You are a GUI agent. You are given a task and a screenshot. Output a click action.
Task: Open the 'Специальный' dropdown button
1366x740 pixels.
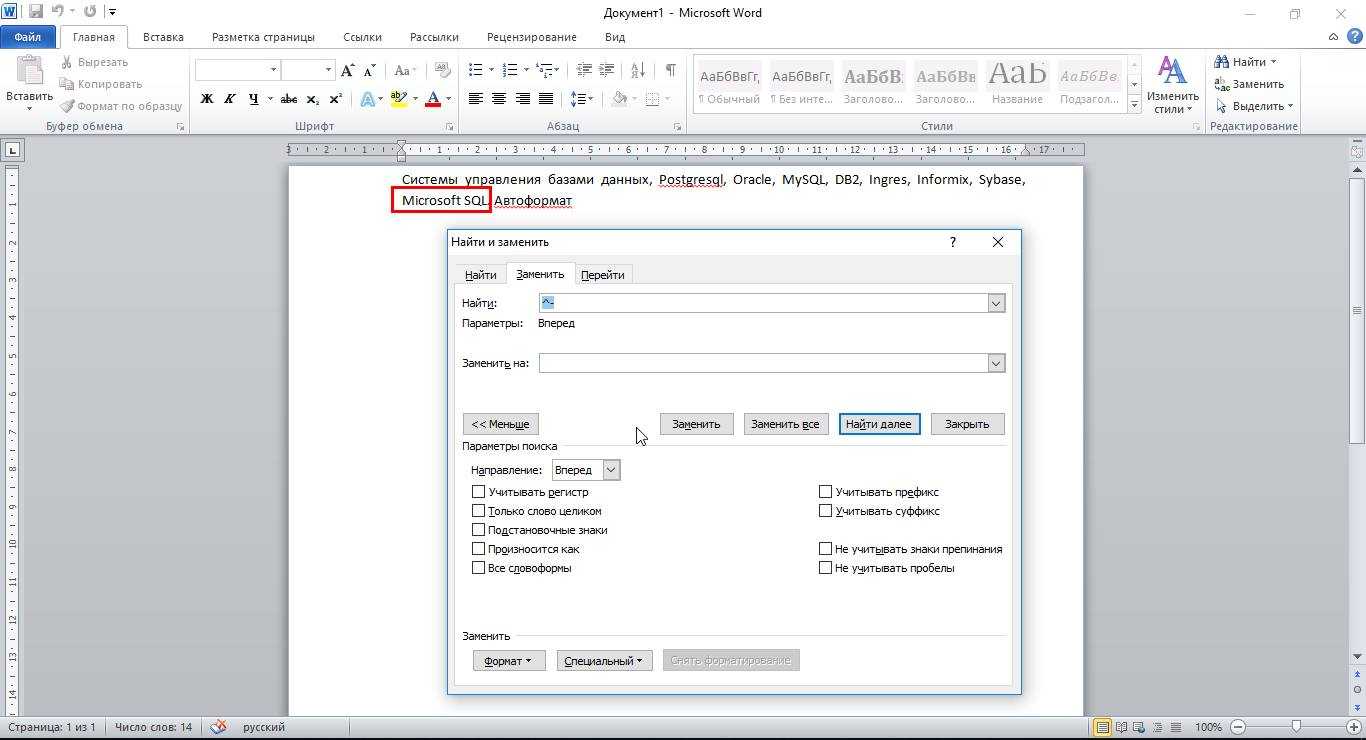point(604,661)
